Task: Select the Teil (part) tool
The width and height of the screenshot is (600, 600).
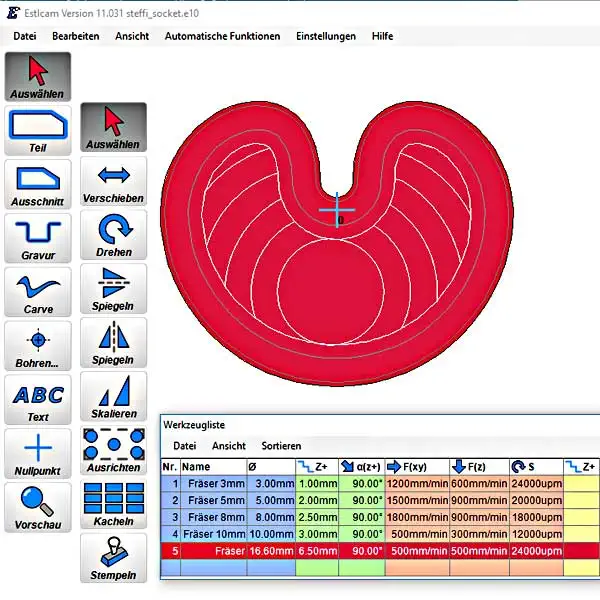Action: click(38, 130)
